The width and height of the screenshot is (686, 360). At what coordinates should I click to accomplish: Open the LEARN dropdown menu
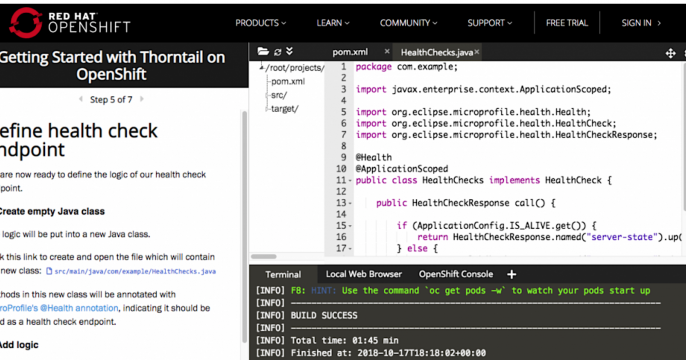pyautogui.click(x=333, y=23)
